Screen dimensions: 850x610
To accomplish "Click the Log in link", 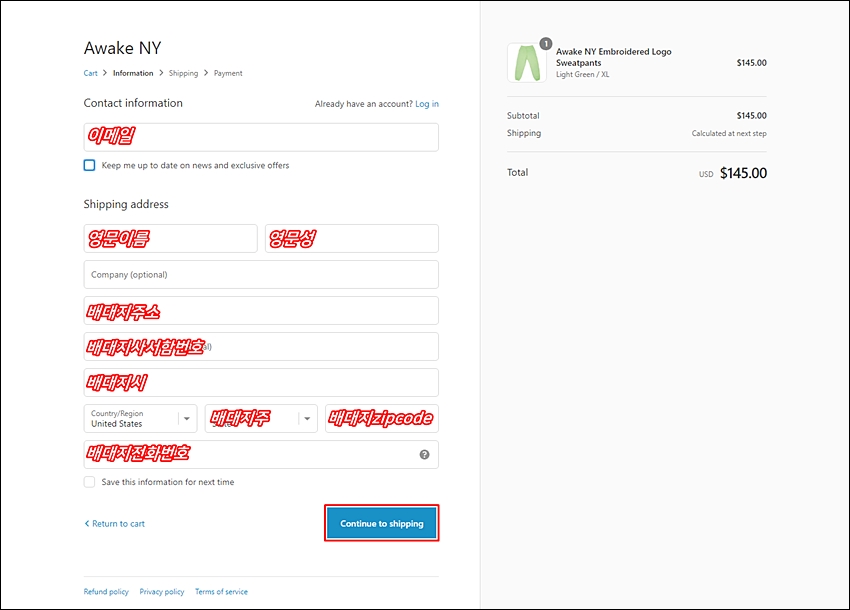I will (x=427, y=104).
